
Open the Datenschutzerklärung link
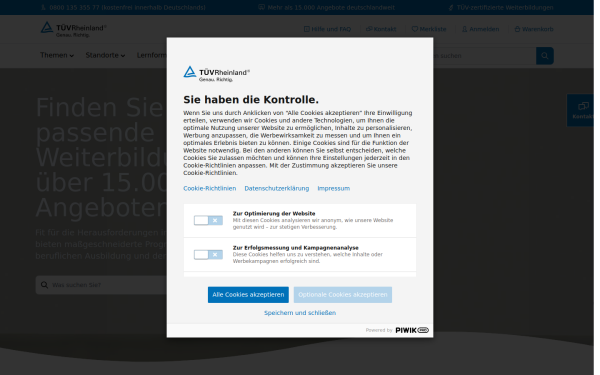click(276, 188)
